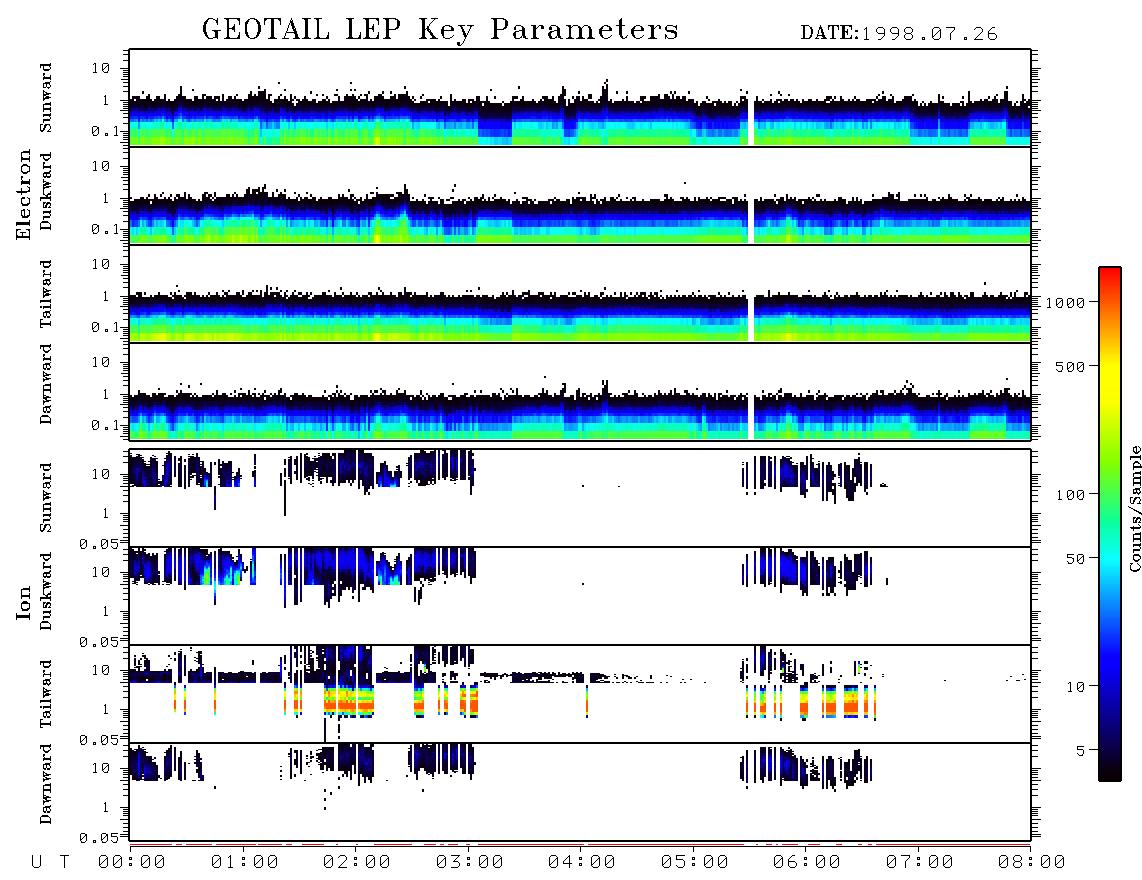Click the "03:00" time tick label
The image size is (1142, 880).
click(x=470, y=863)
